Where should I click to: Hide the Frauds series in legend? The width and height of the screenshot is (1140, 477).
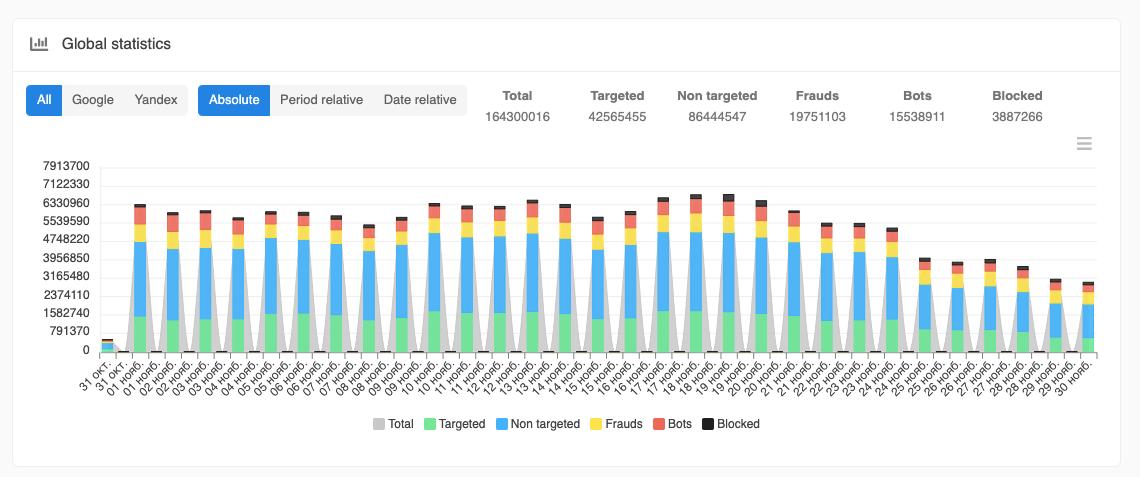coord(615,424)
